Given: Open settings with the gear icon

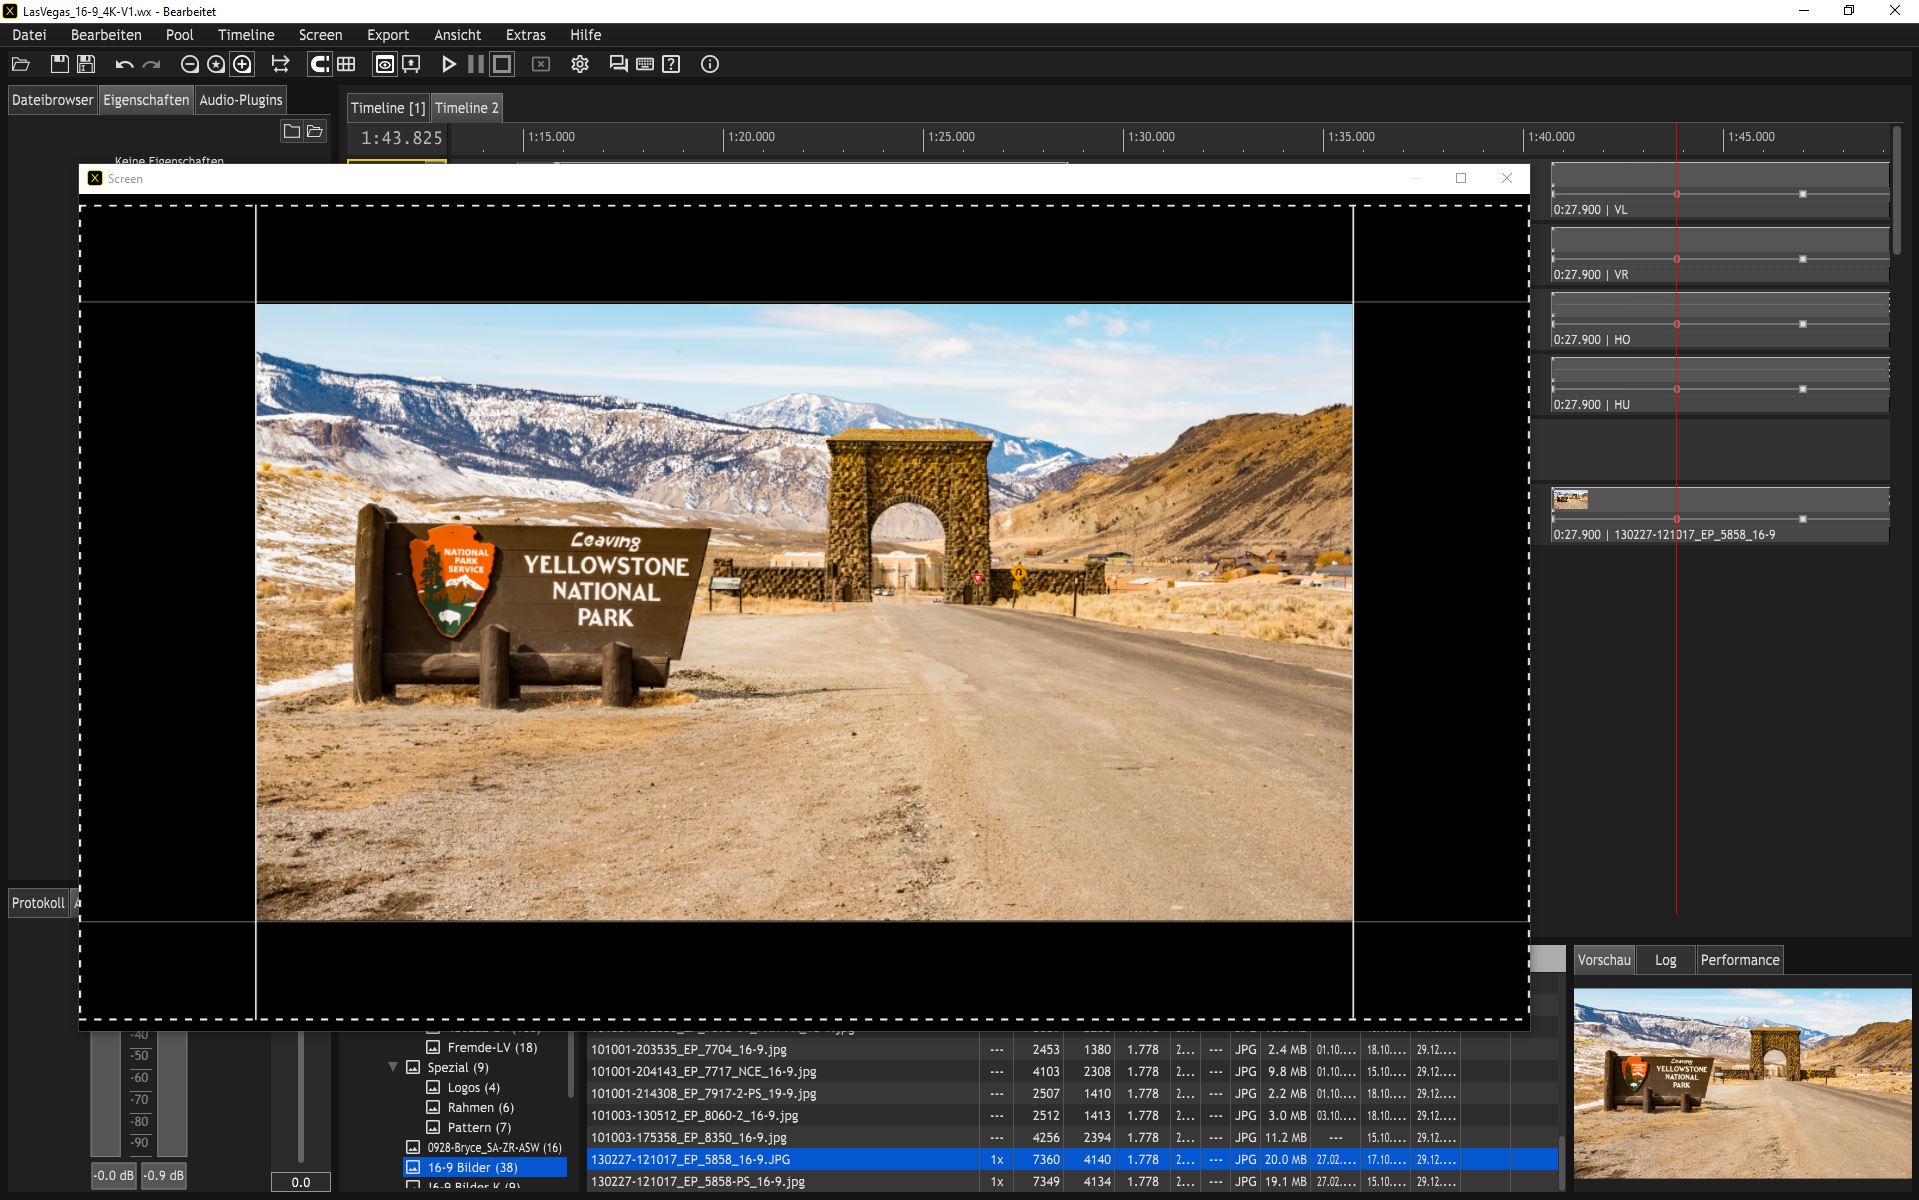Looking at the screenshot, I should tap(580, 64).
